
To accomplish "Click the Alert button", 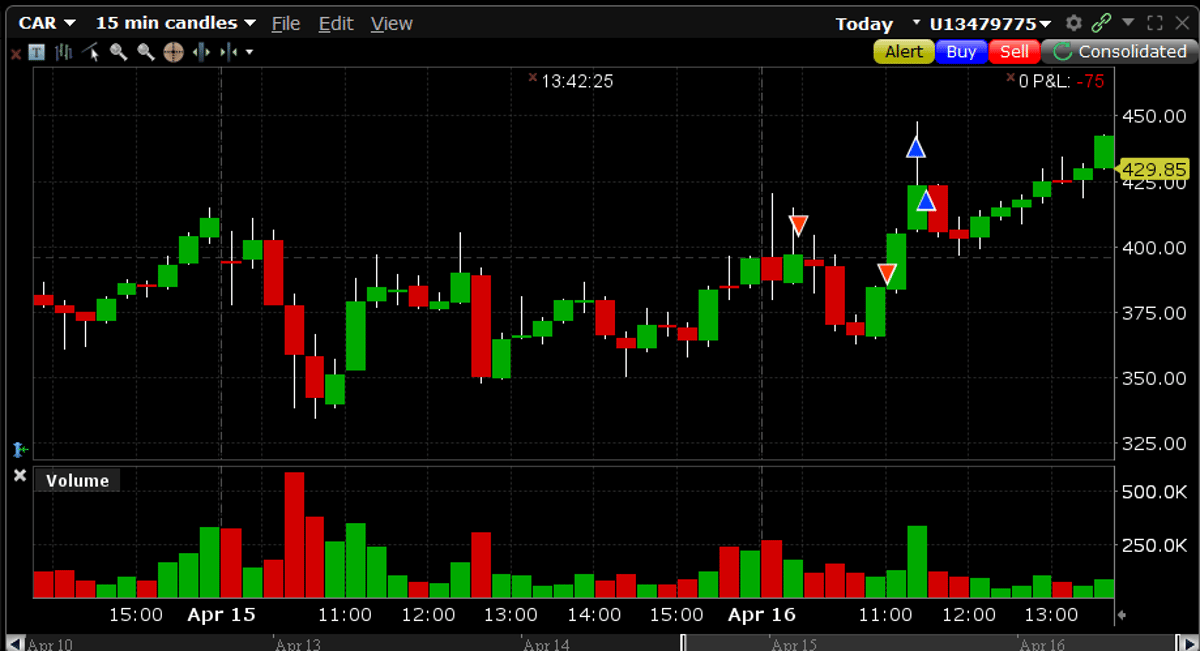I will tap(903, 51).
